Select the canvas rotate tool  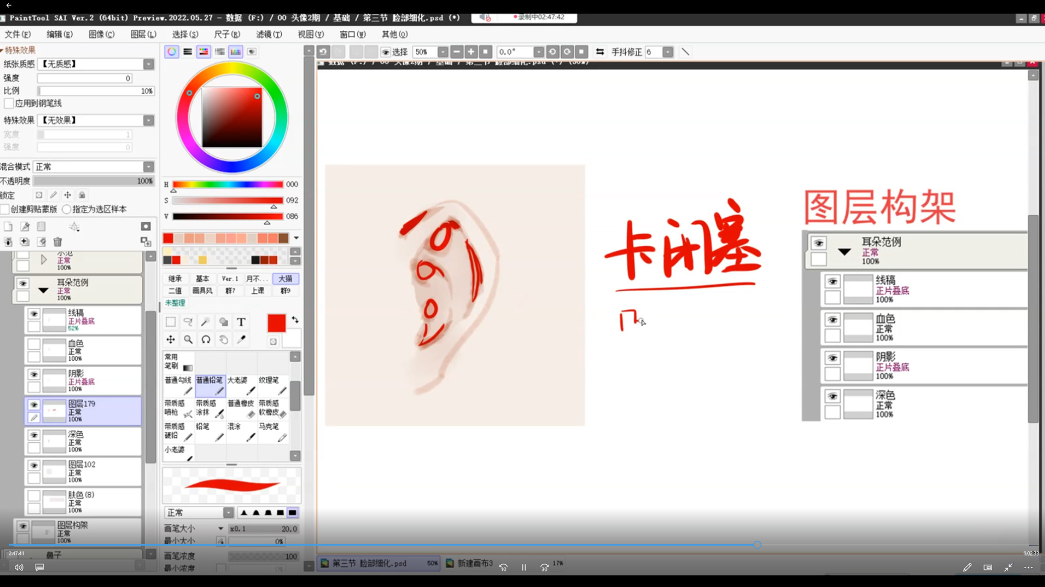(205, 340)
